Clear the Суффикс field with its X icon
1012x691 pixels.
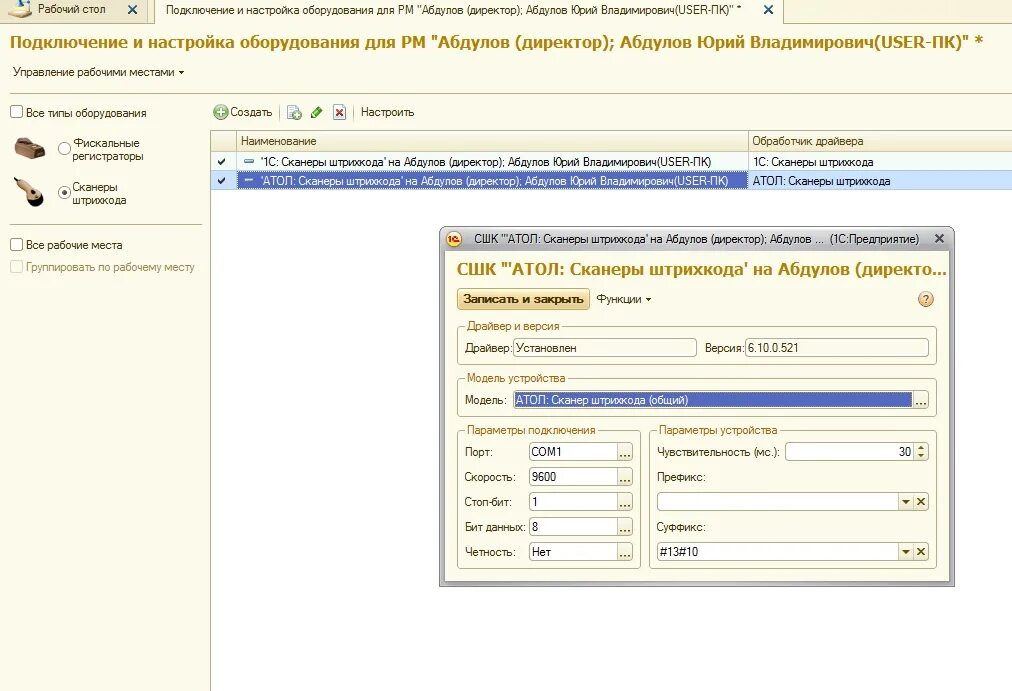[921, 552]
